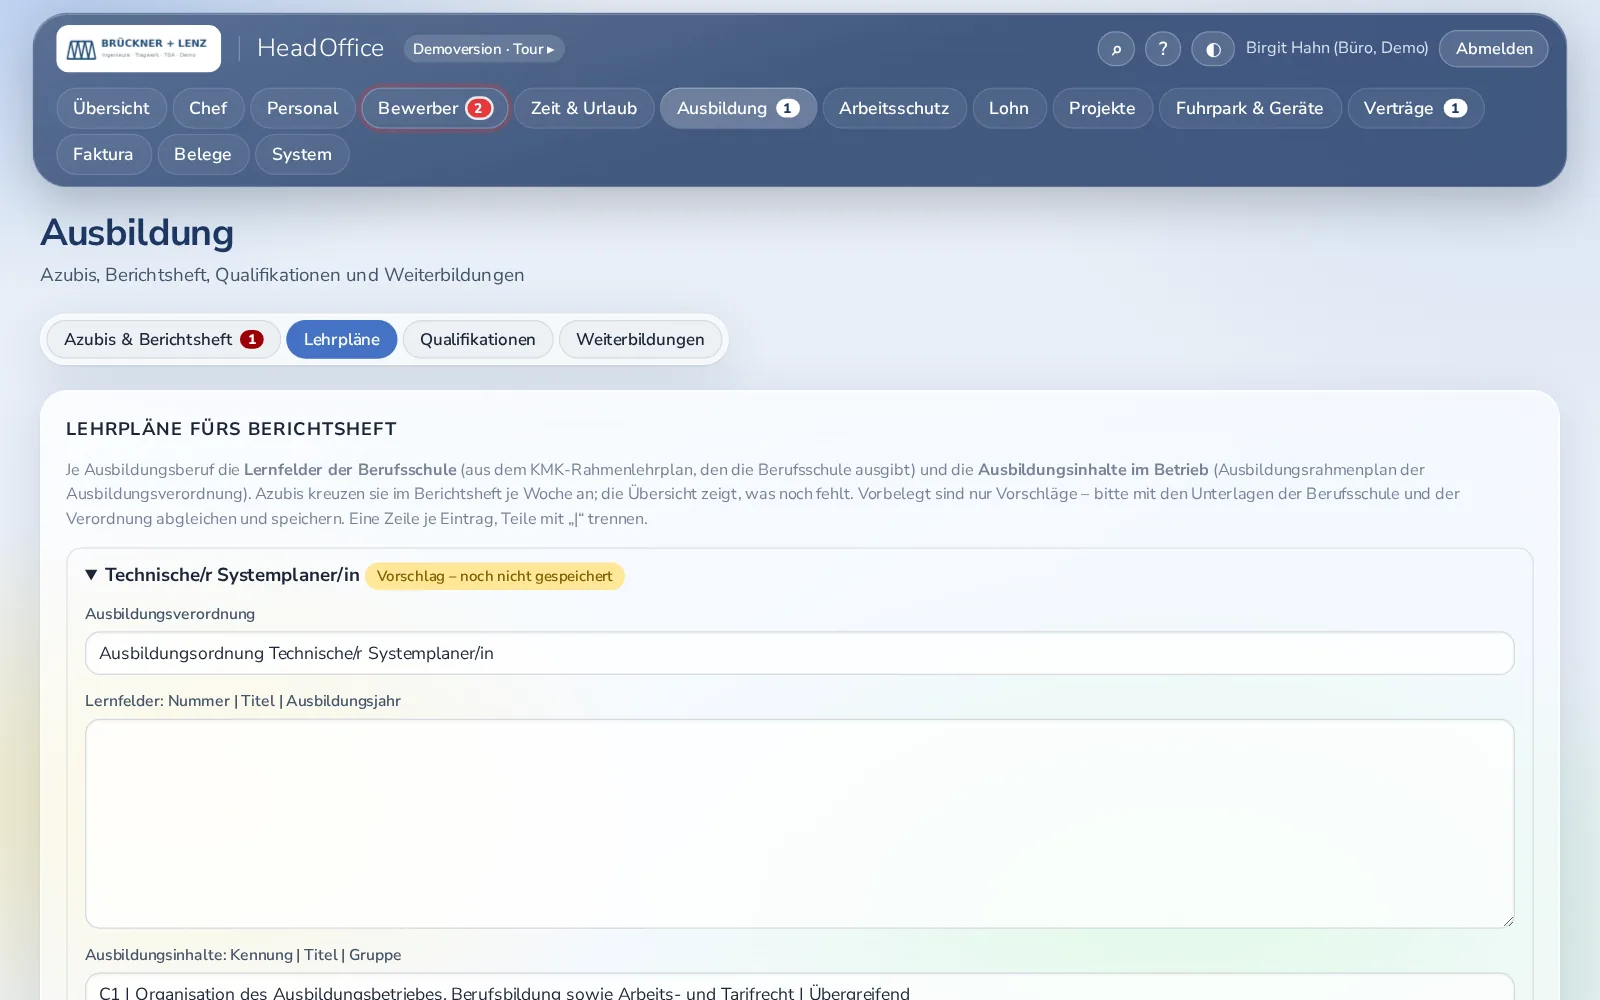
Task: Start the Demoversion Tour
Action: coord(484,49)
